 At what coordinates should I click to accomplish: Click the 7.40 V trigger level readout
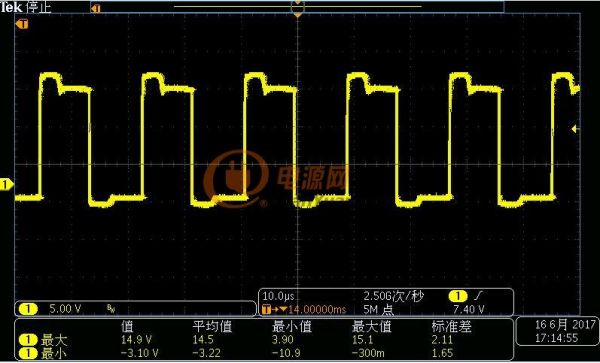(468, 309)
